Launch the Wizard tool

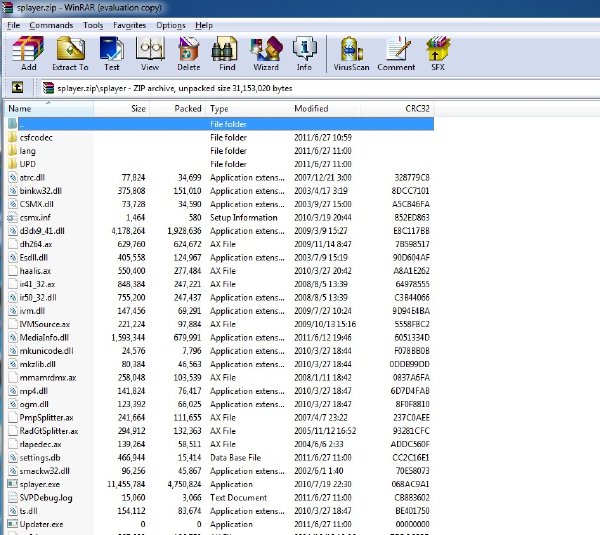point(266,49)
